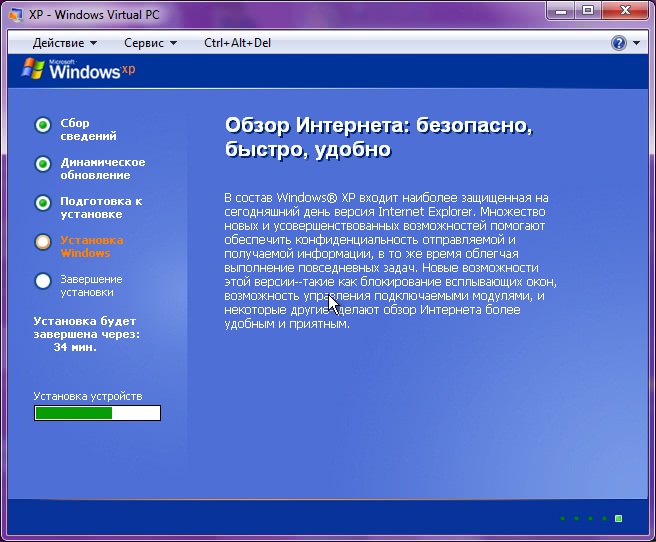
Task: Select the Завершение установки step indicator
Action: (43, 281)
